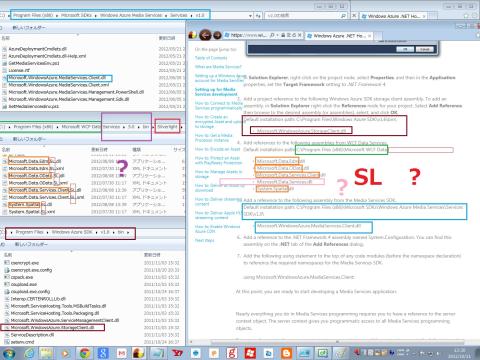
Task: Select Microsoft WCF Data Services in the middle breadcrumb
Action: (91, 127)
